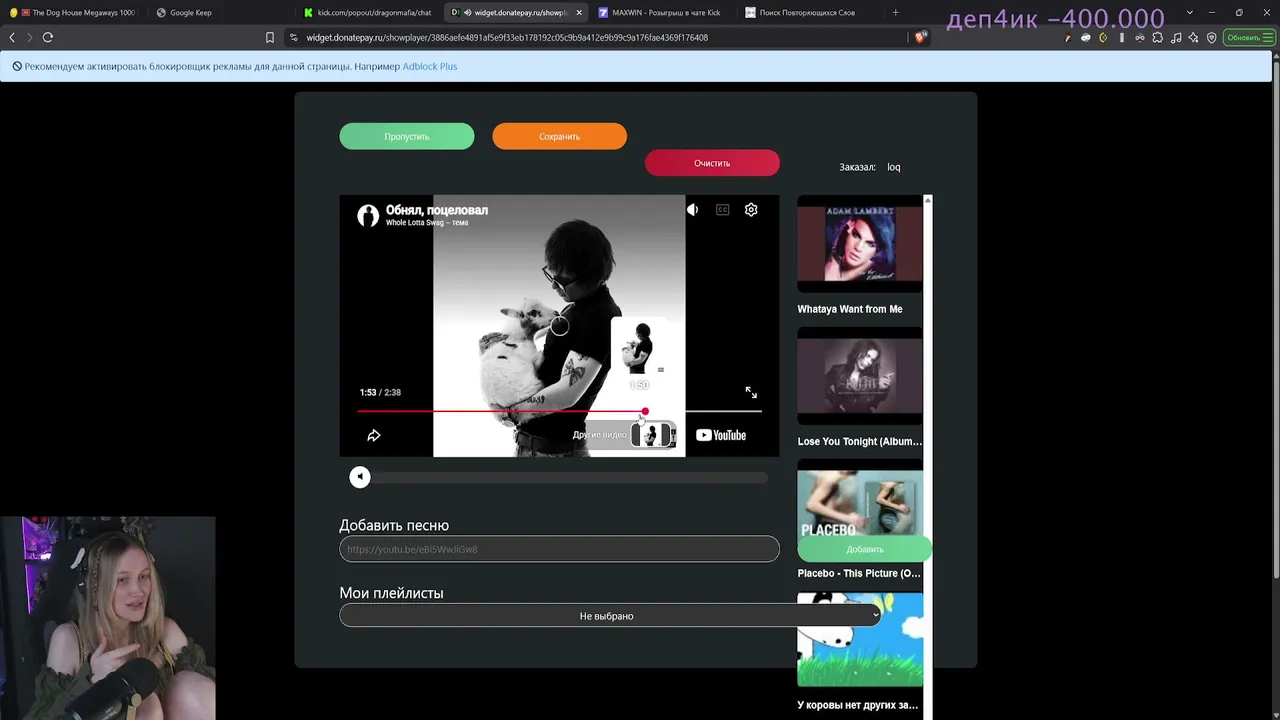Image resolution: width=1280 pixels, height=720 pixels.
Task: Go forward in browser history
Action: (x=29, y=37)
